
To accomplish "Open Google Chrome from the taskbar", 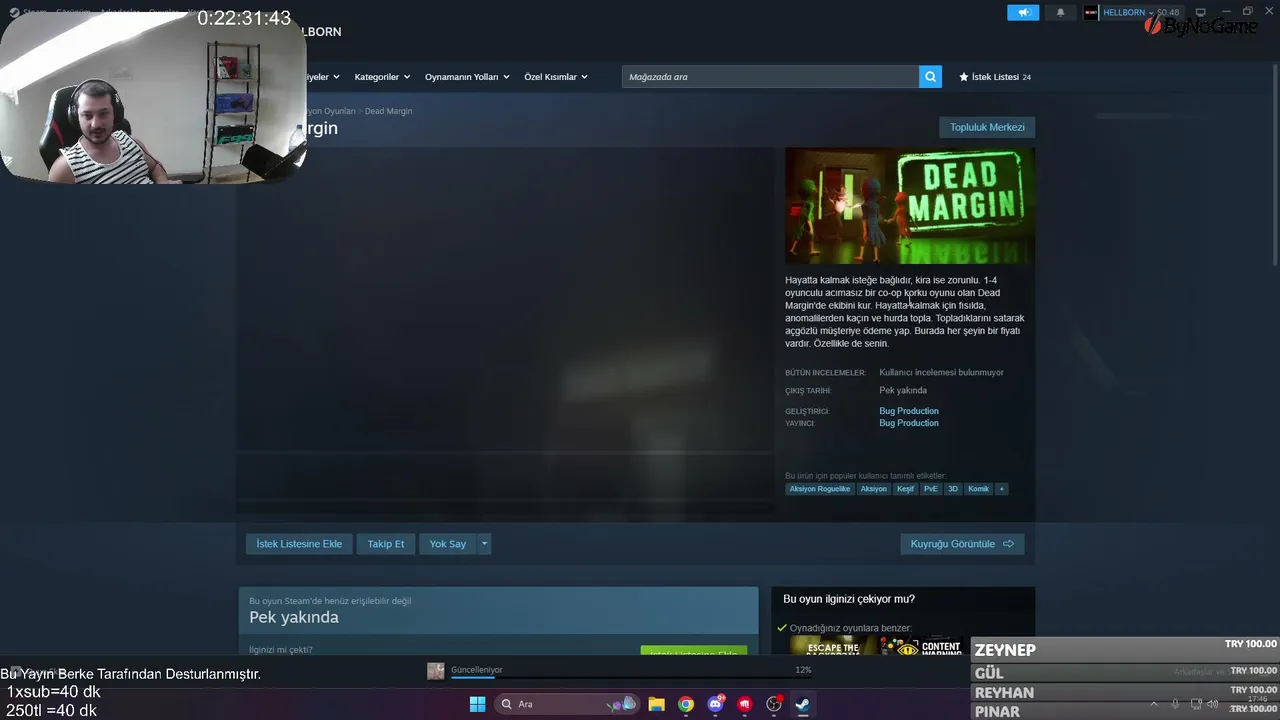I will point(686,704).
